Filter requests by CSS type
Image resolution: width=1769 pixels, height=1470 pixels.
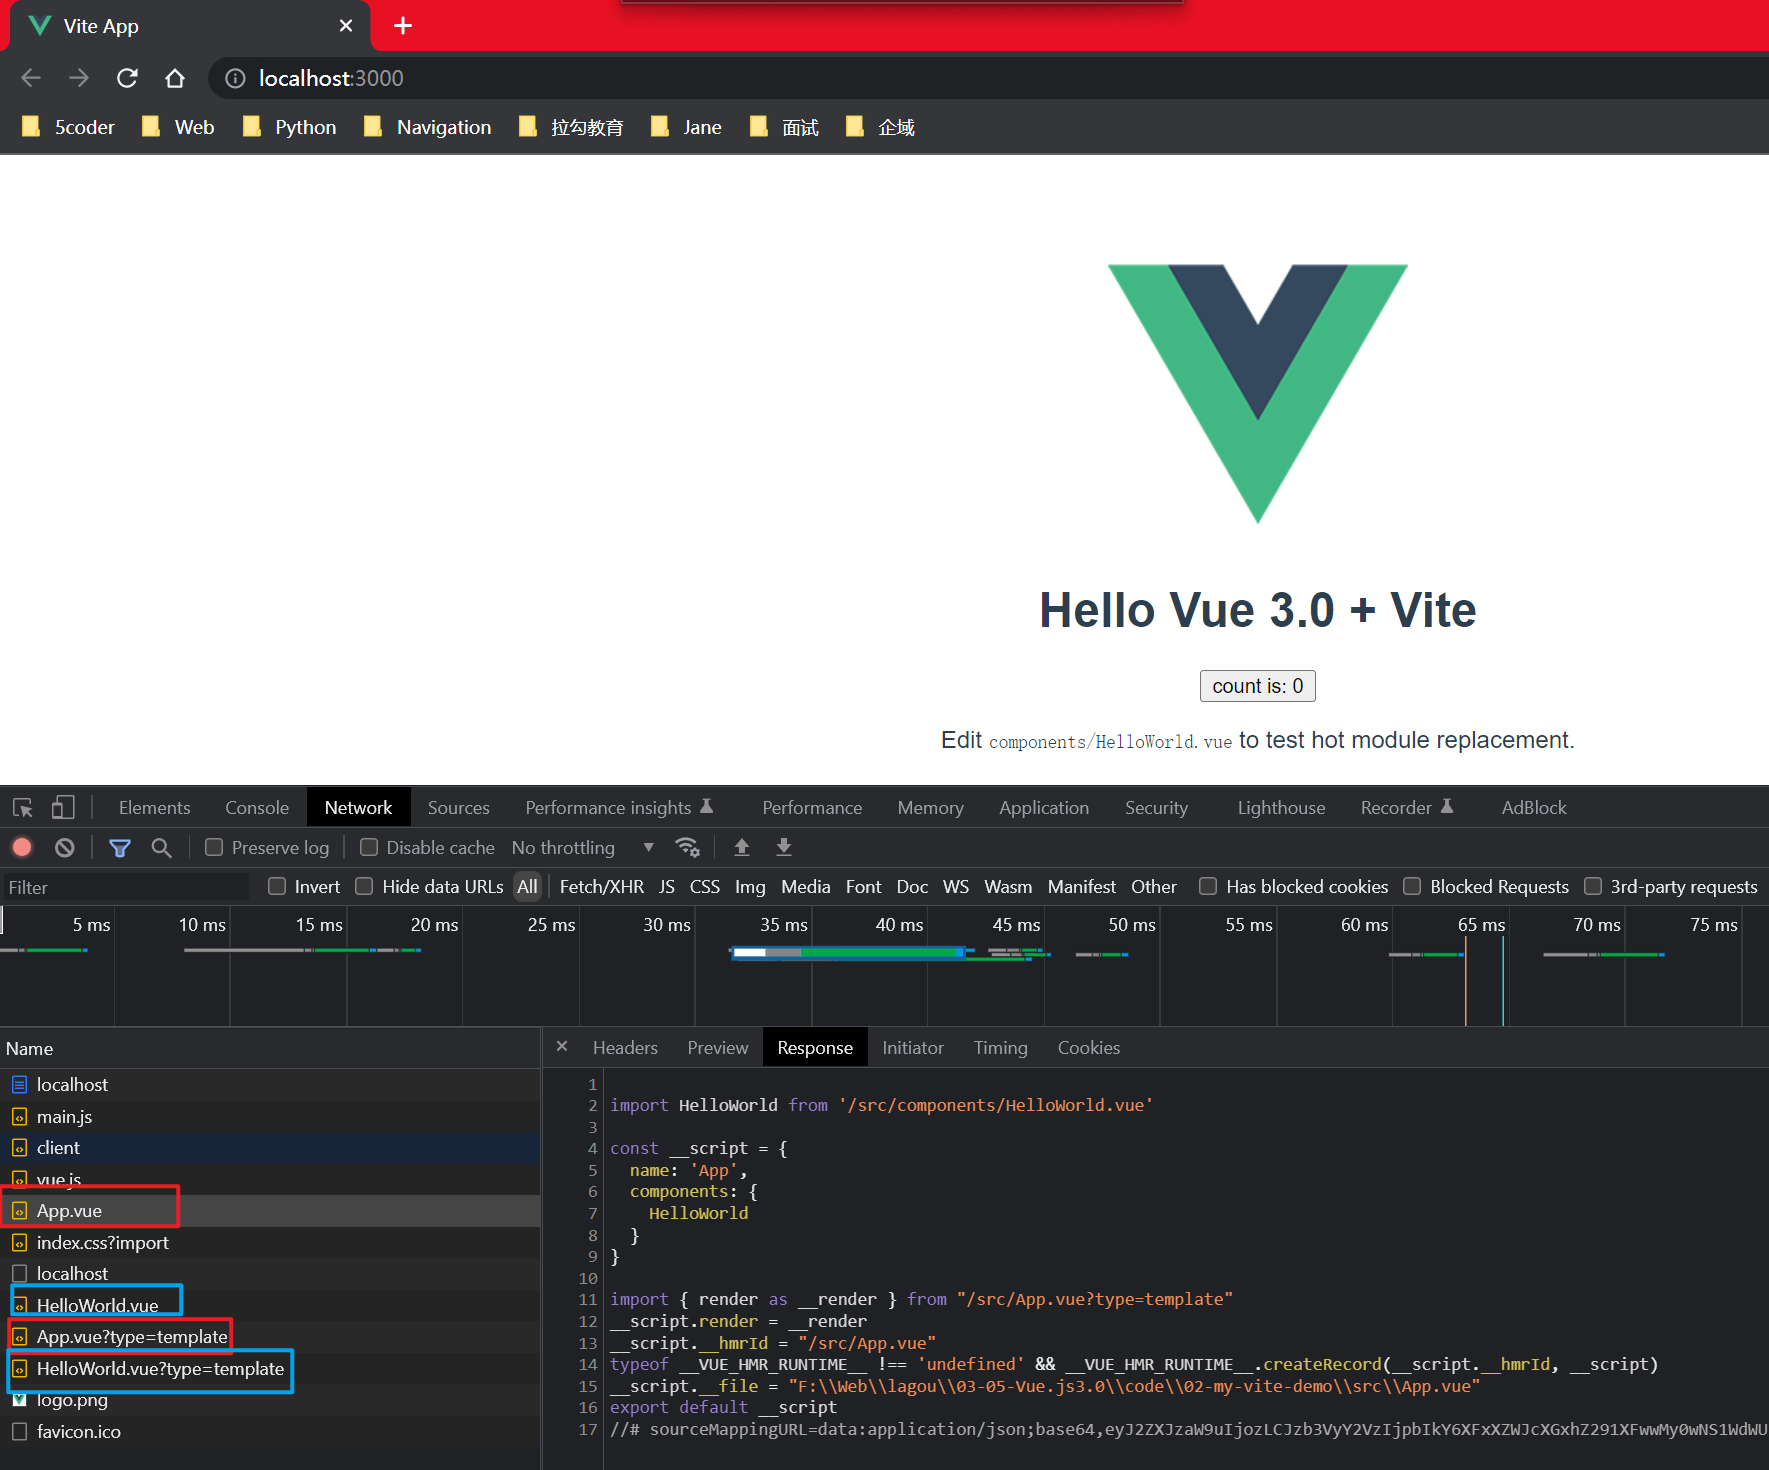coord(705,886)
